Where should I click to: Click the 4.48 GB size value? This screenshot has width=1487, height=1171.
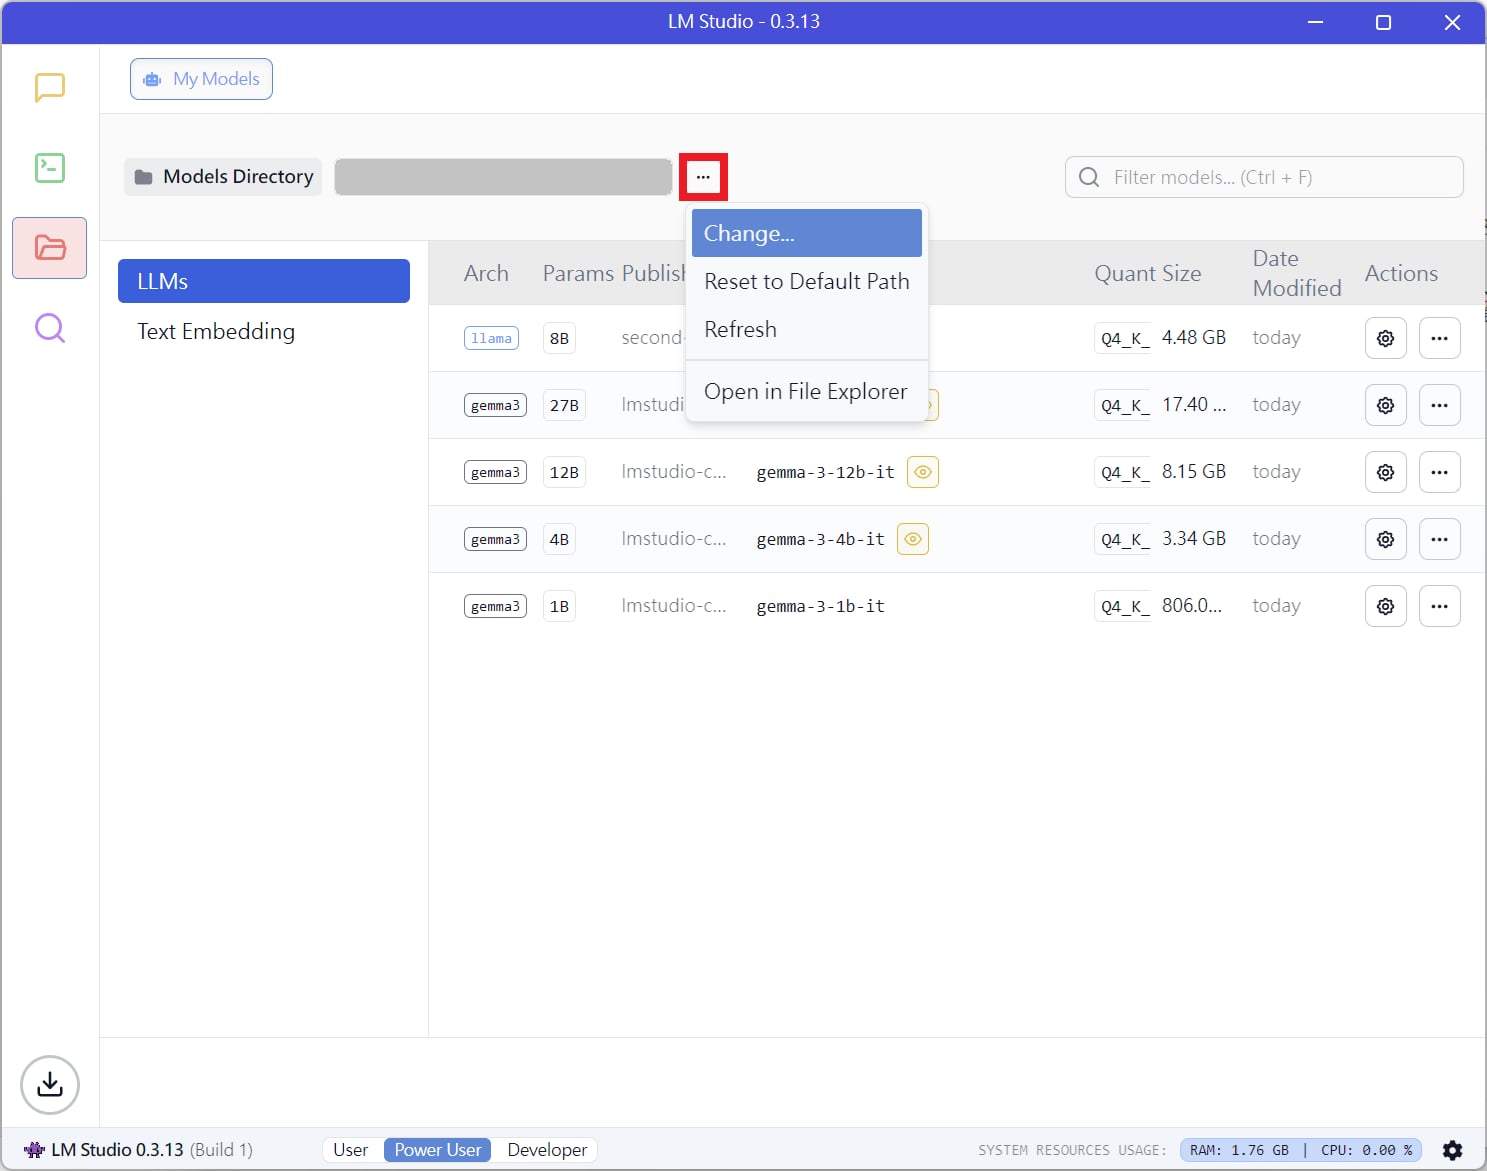tap(1194, 337)
